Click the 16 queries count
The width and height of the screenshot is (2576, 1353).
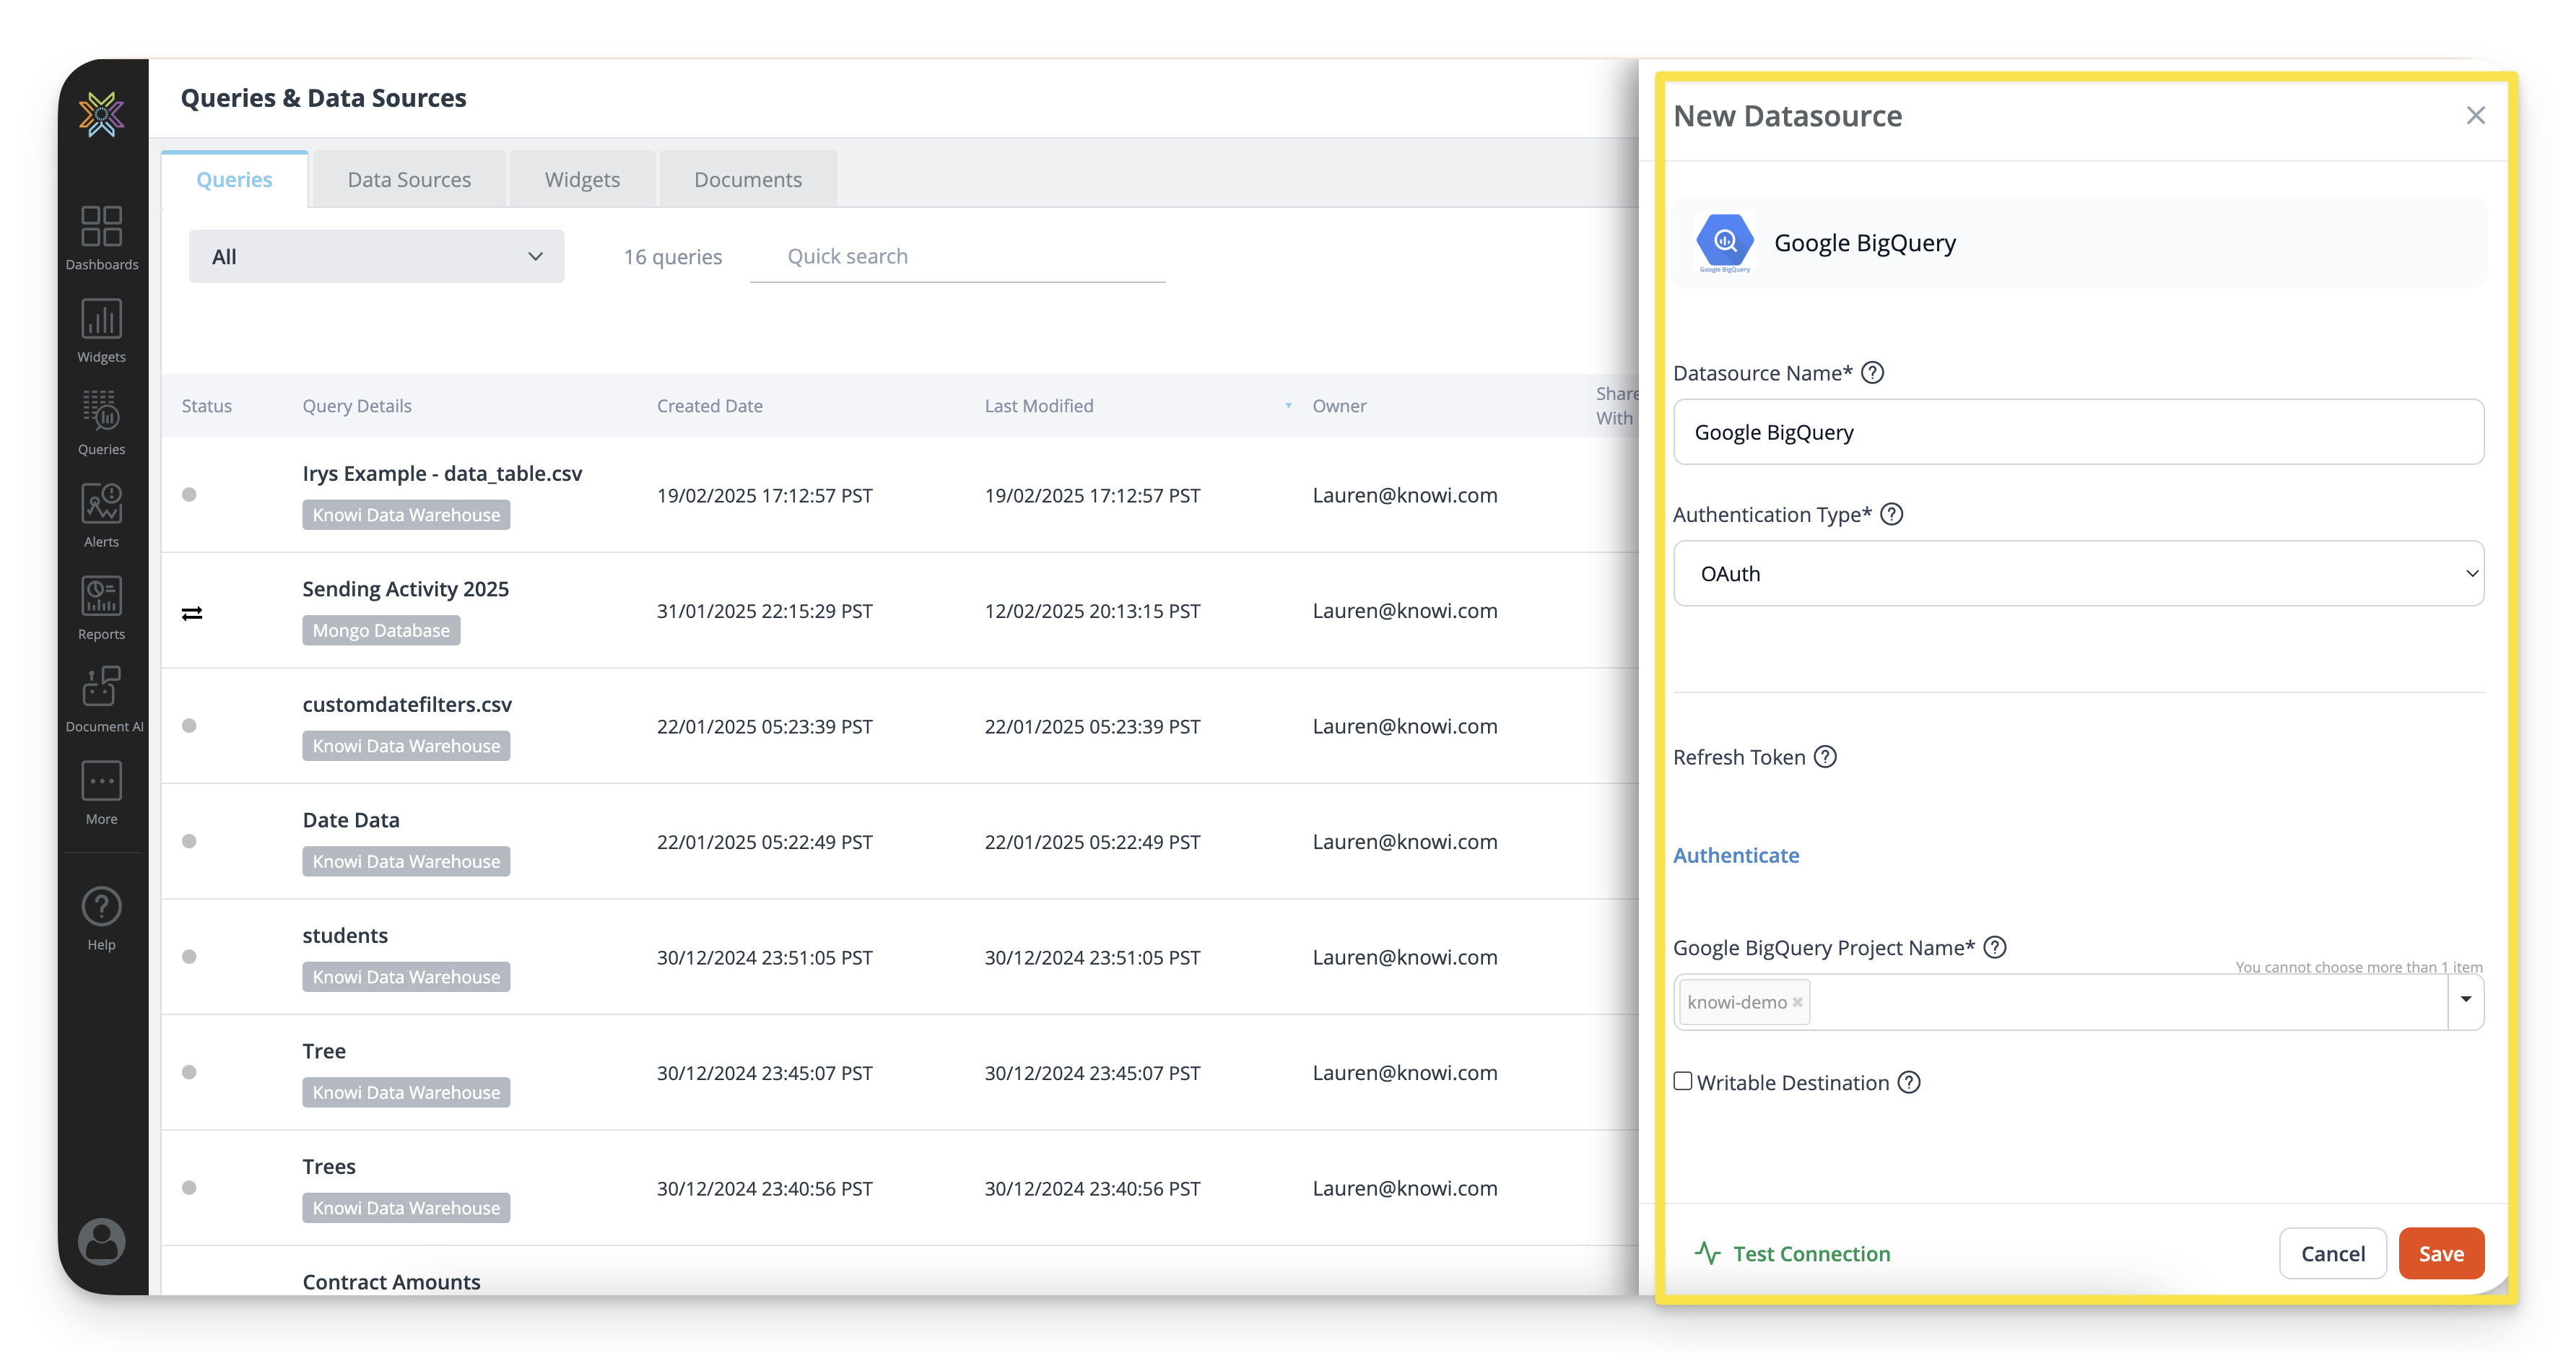pyautogui.click(x=673, y=257)
